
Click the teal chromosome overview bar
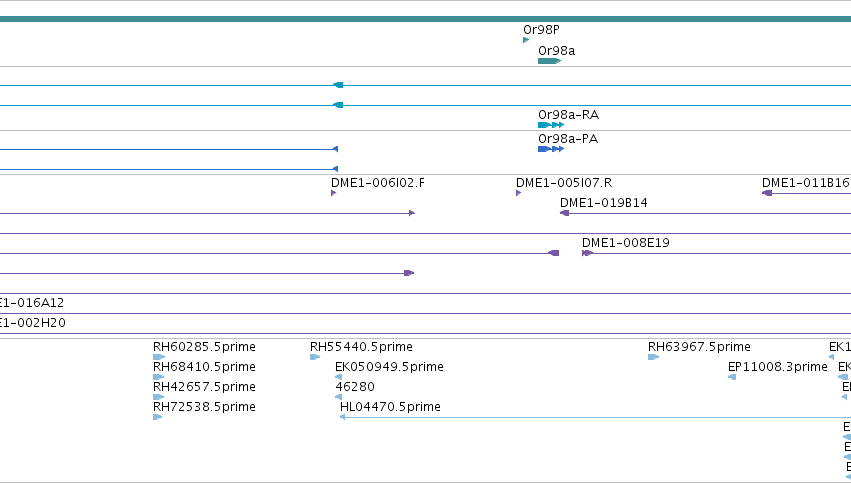426,19
